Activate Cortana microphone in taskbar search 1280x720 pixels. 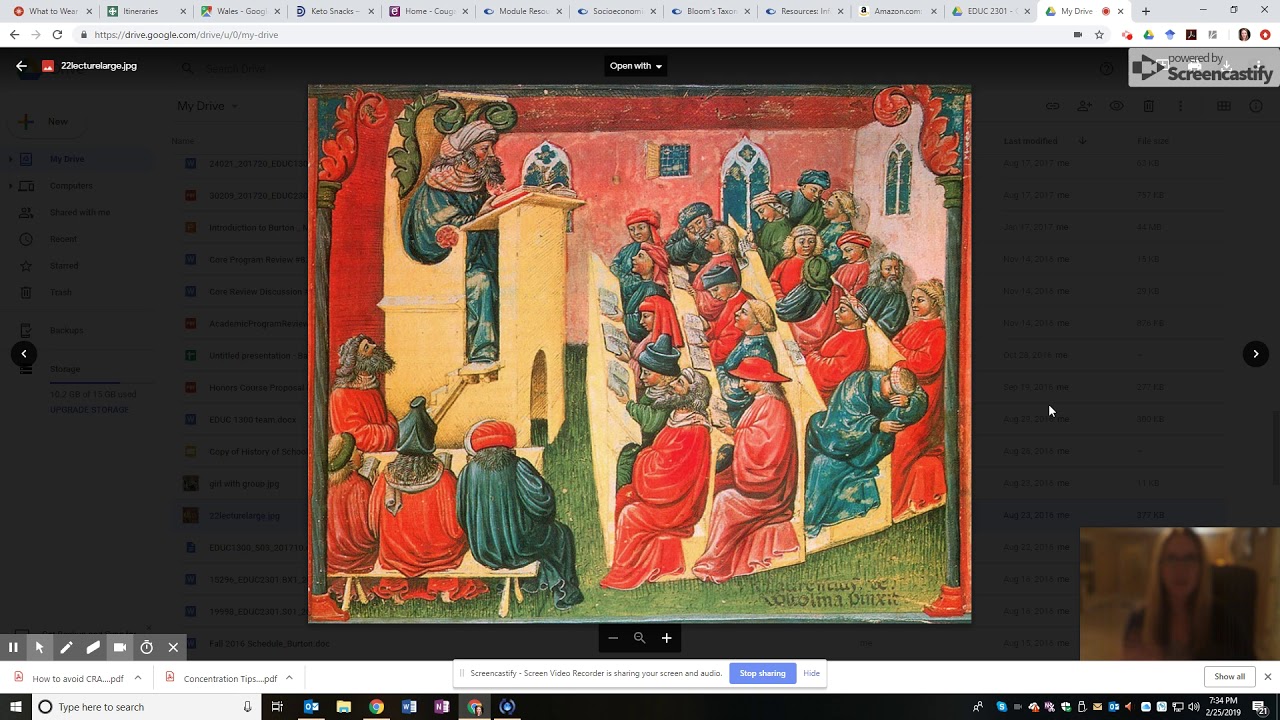coord(247,707)
